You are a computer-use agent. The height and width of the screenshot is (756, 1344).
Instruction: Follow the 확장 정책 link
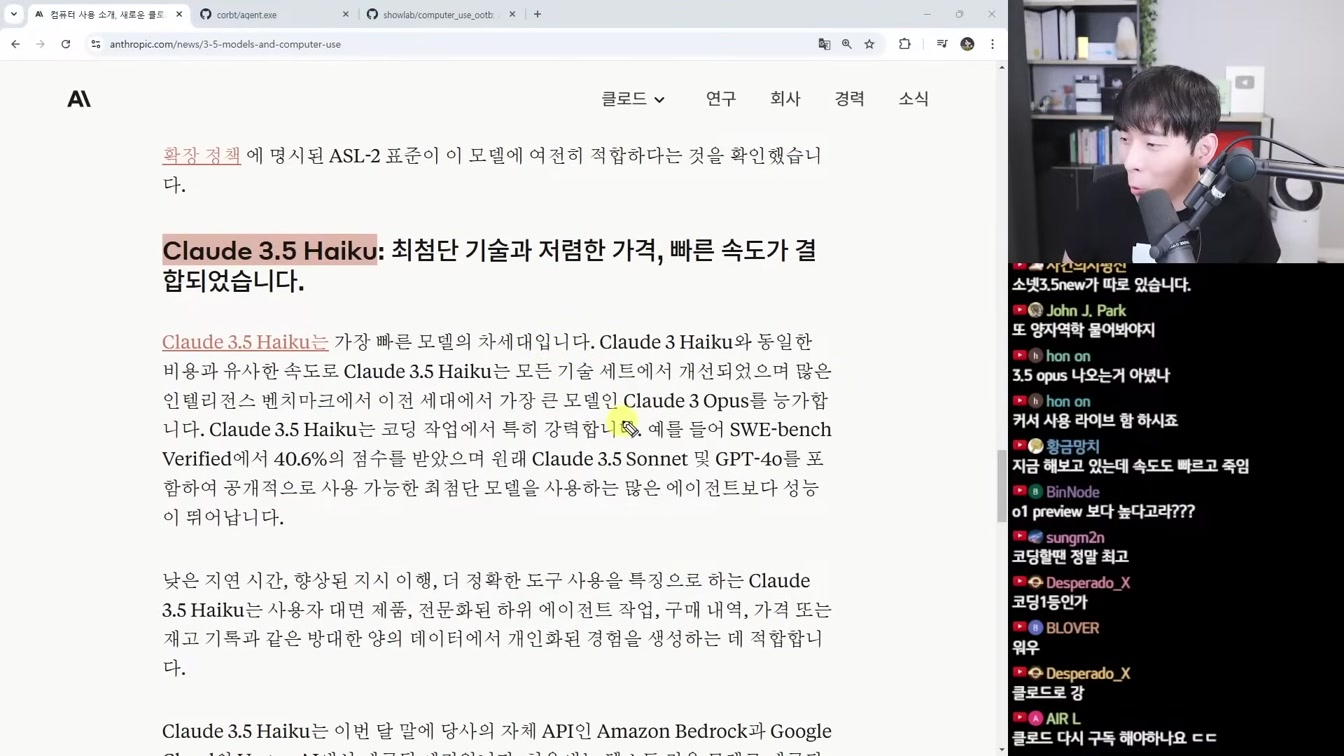(201, 155)
